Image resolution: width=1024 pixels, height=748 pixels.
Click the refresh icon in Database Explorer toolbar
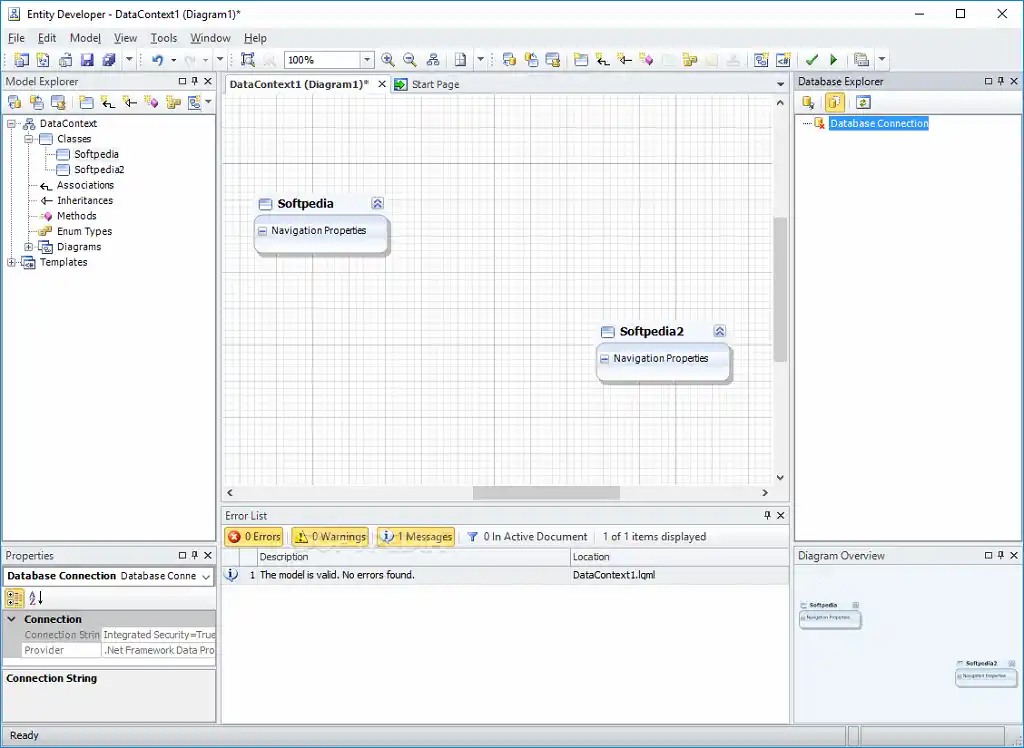tap(864, 101)
